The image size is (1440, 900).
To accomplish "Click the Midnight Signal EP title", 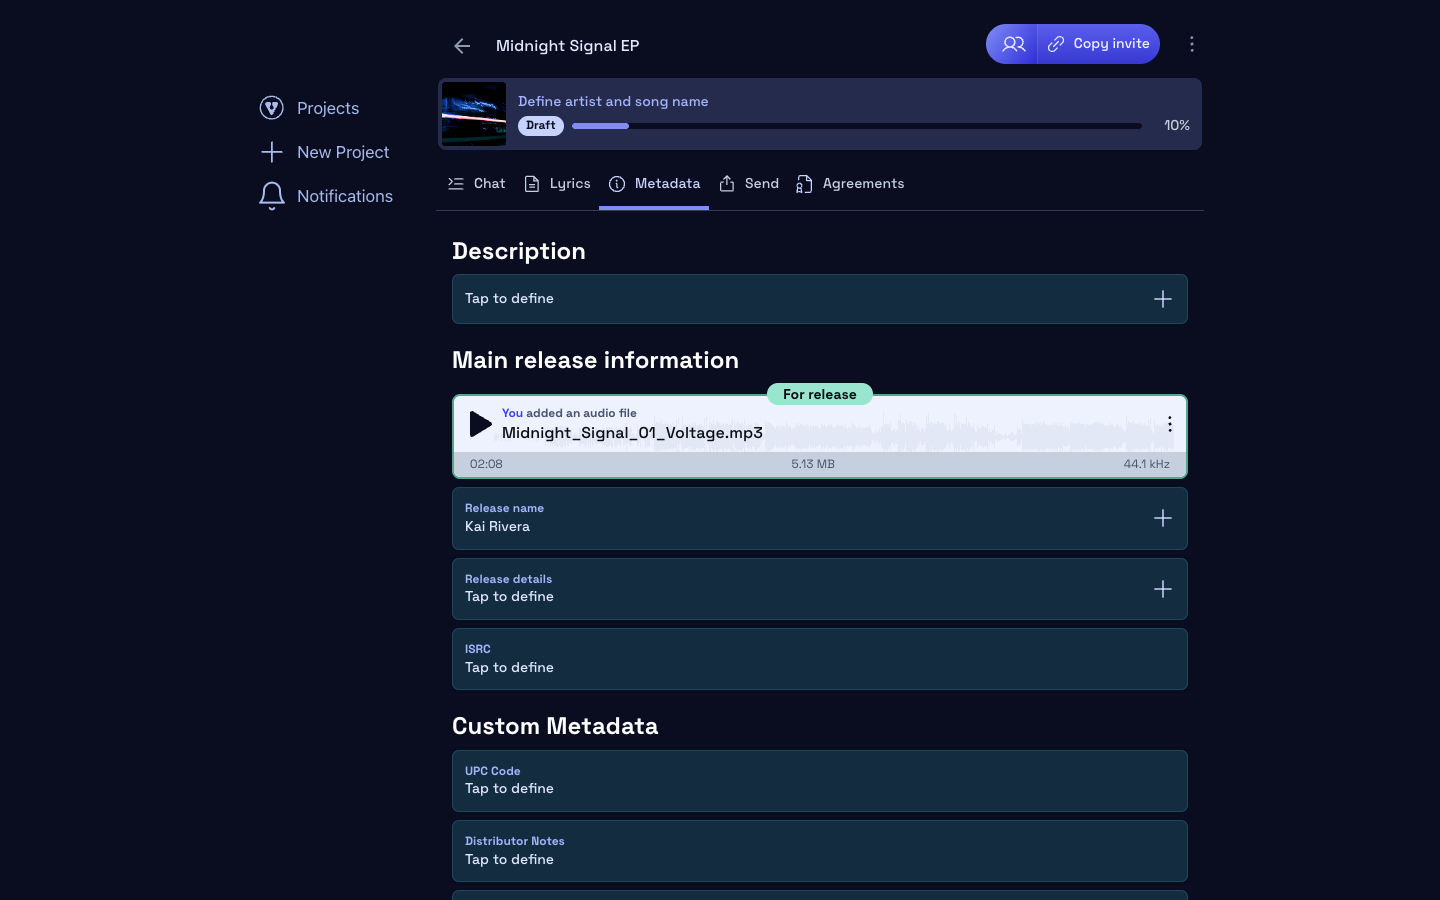I will tap(567, 46).
